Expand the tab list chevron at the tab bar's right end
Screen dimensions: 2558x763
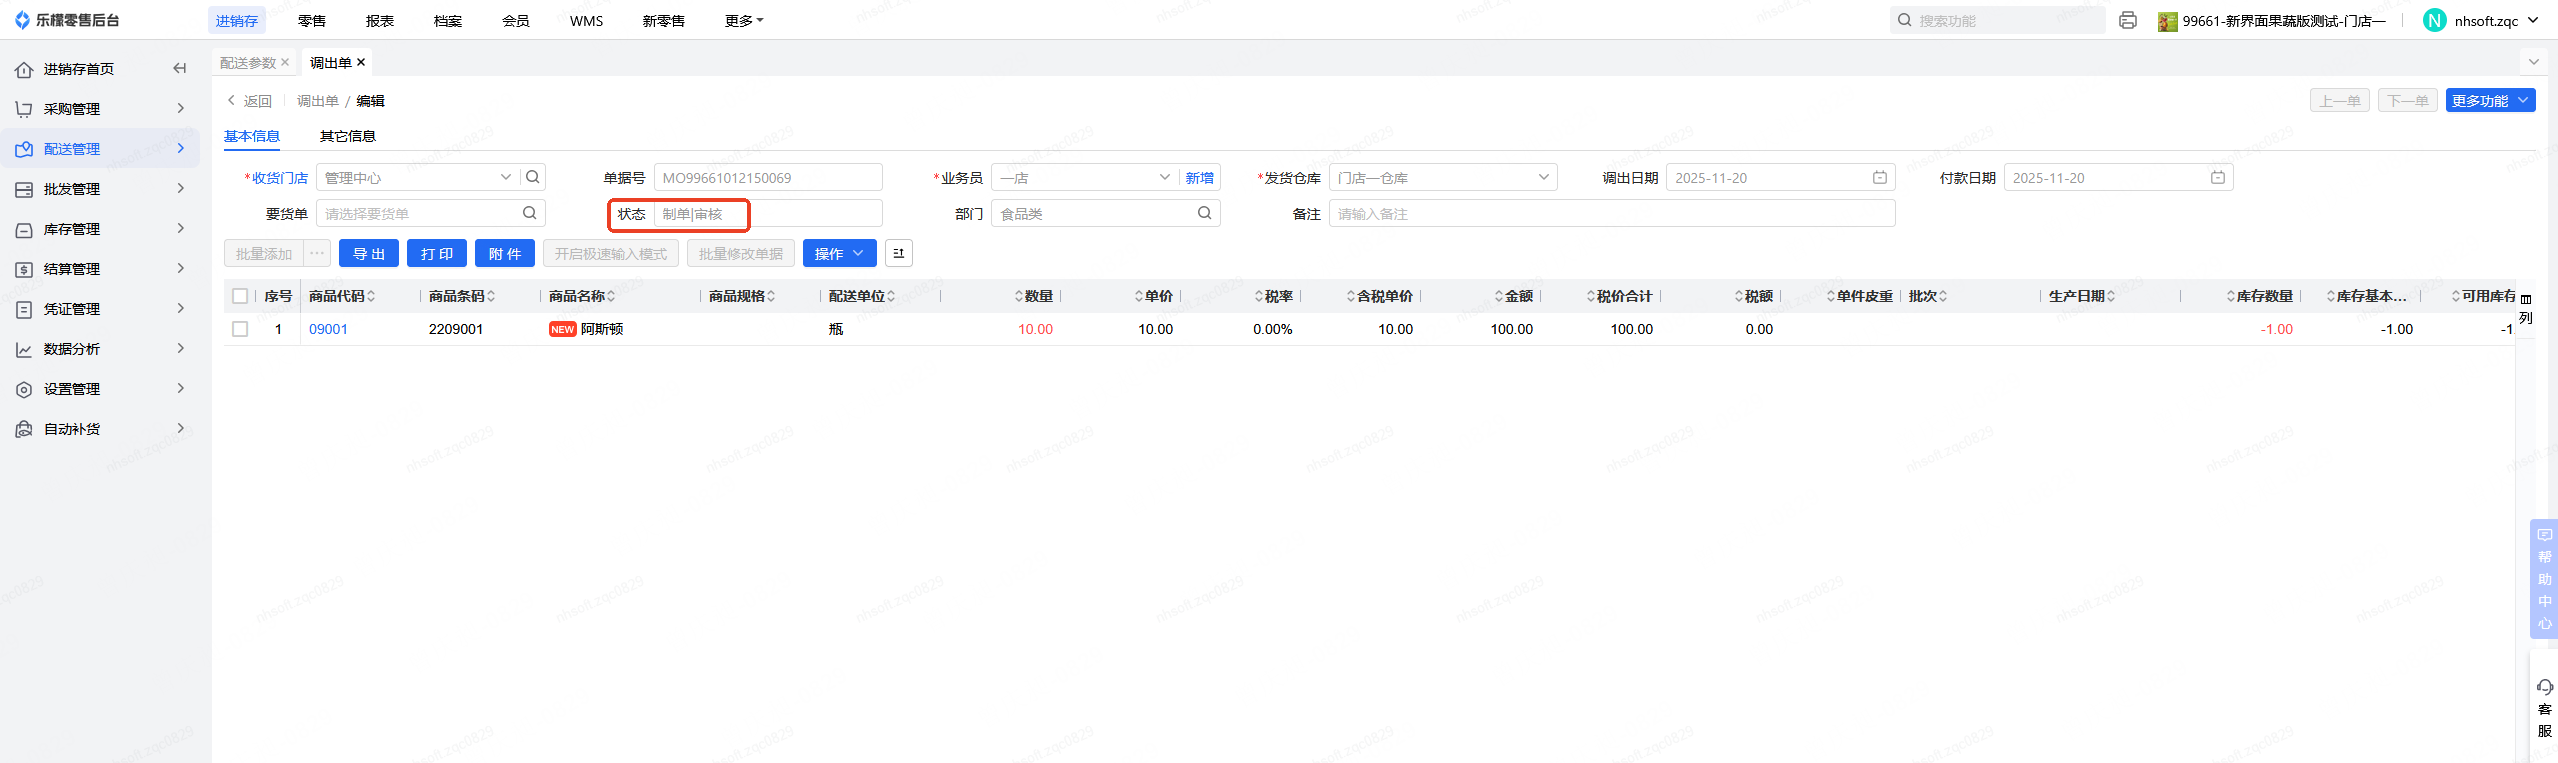point(2534,62)
